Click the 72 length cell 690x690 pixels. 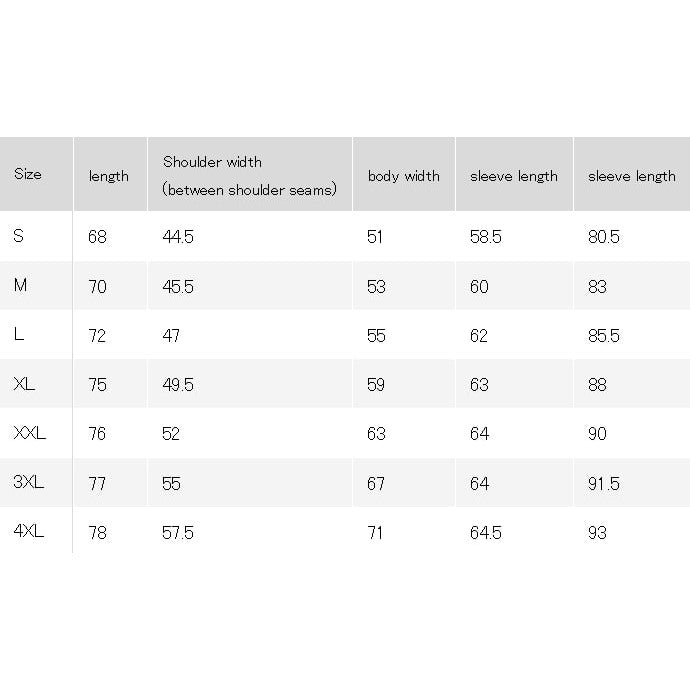click(97, 336)
